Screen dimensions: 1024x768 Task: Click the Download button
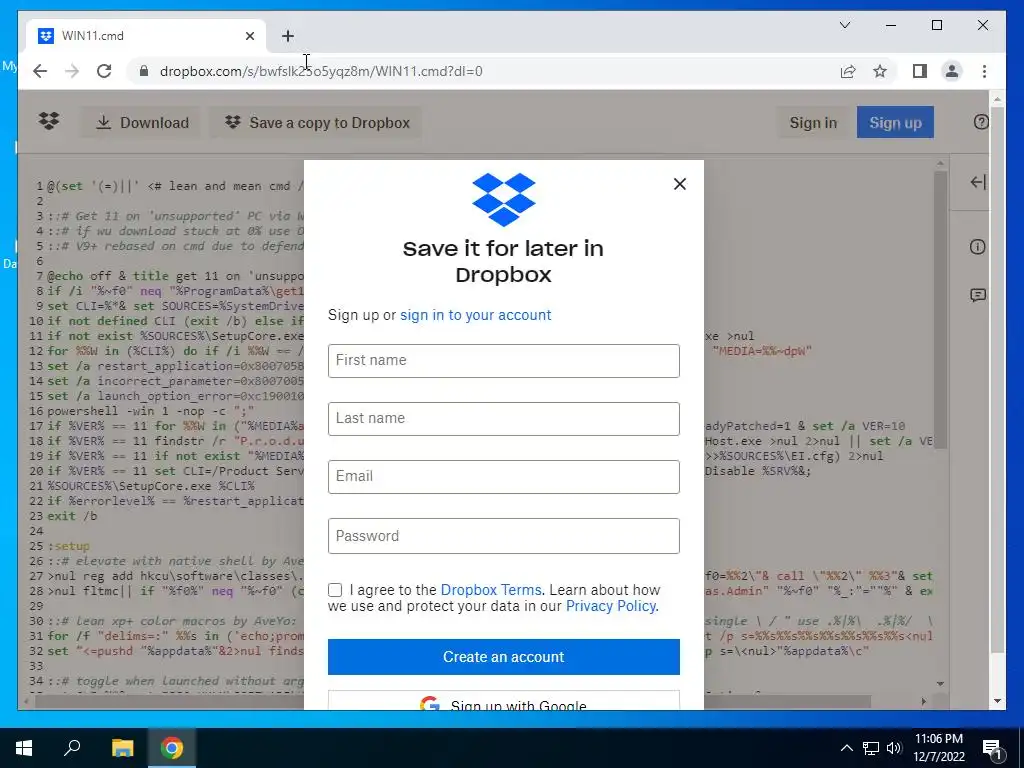(142, 123)
